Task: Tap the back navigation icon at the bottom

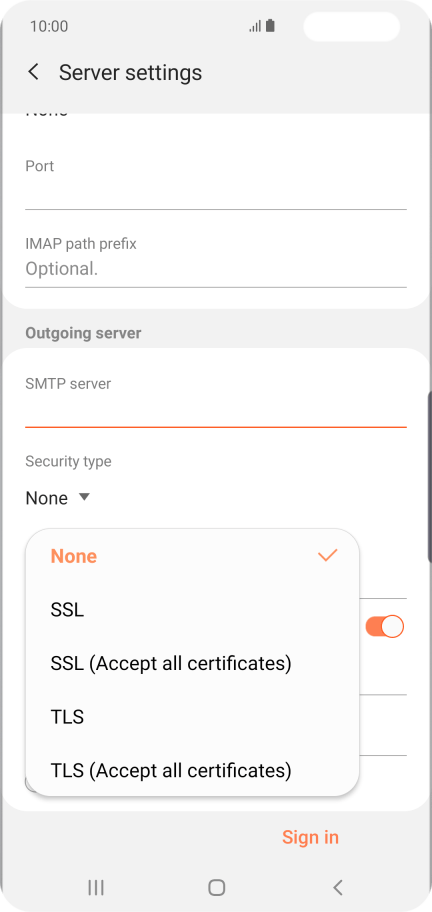Action: point(338,887)
